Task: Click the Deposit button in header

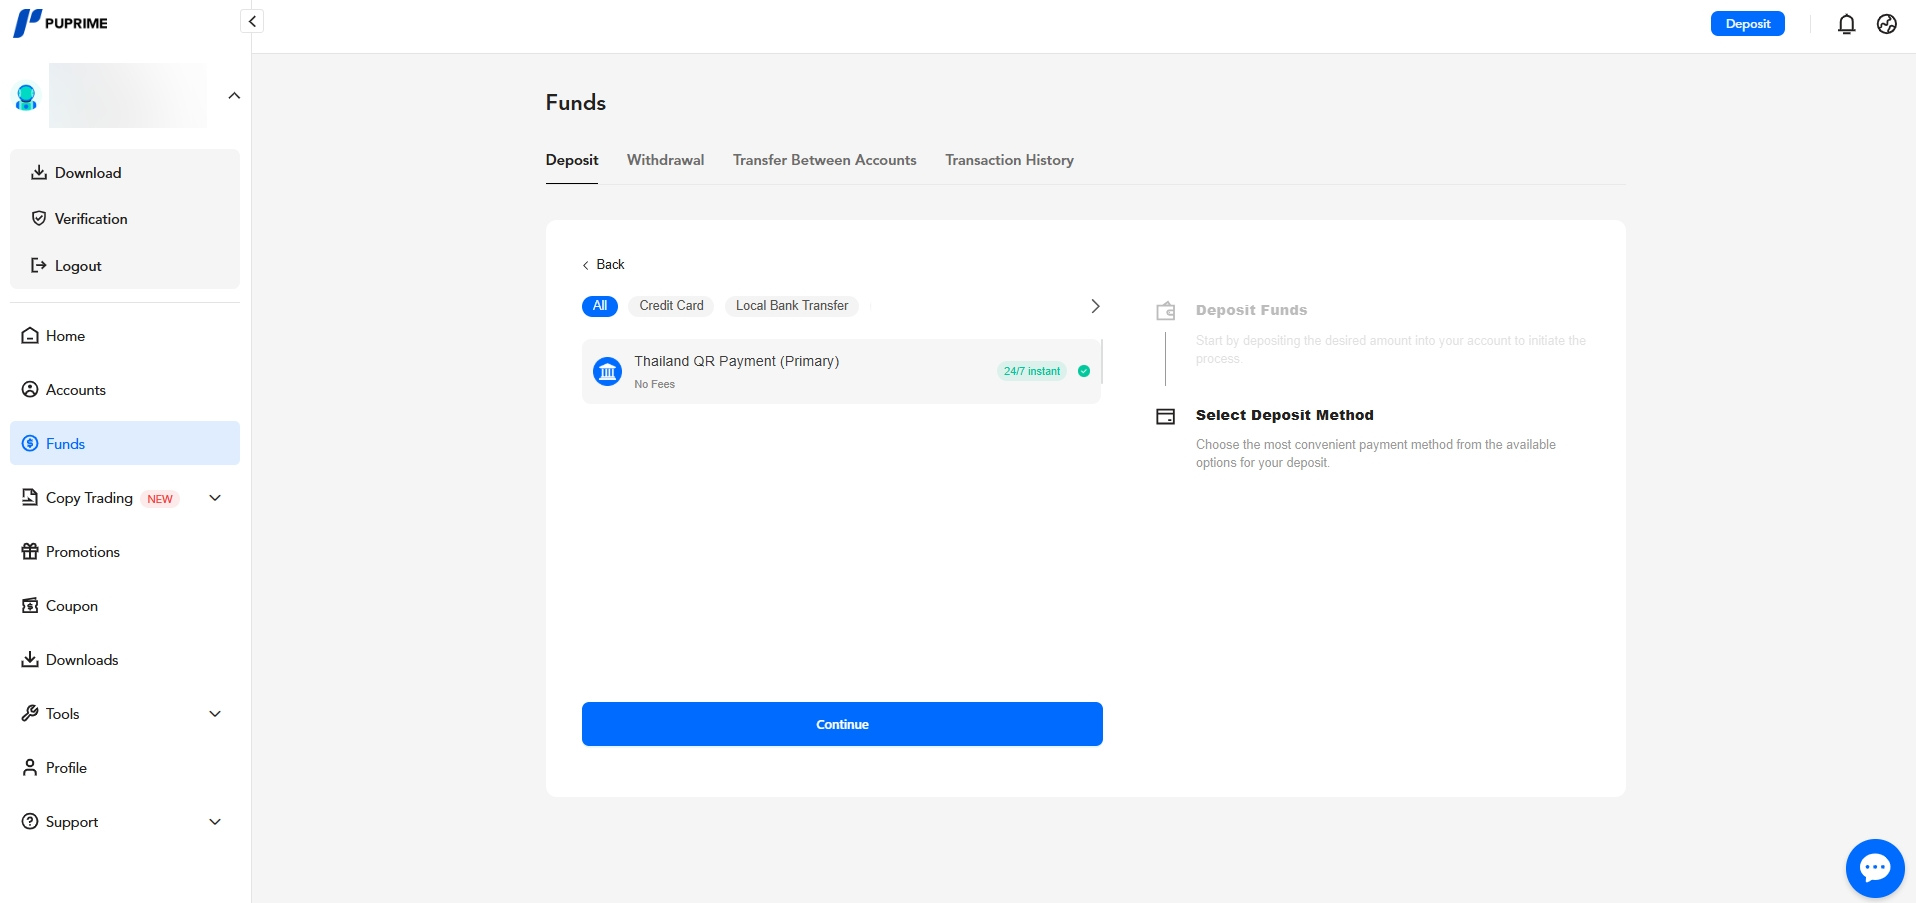Action: (x=1747, y=24)
